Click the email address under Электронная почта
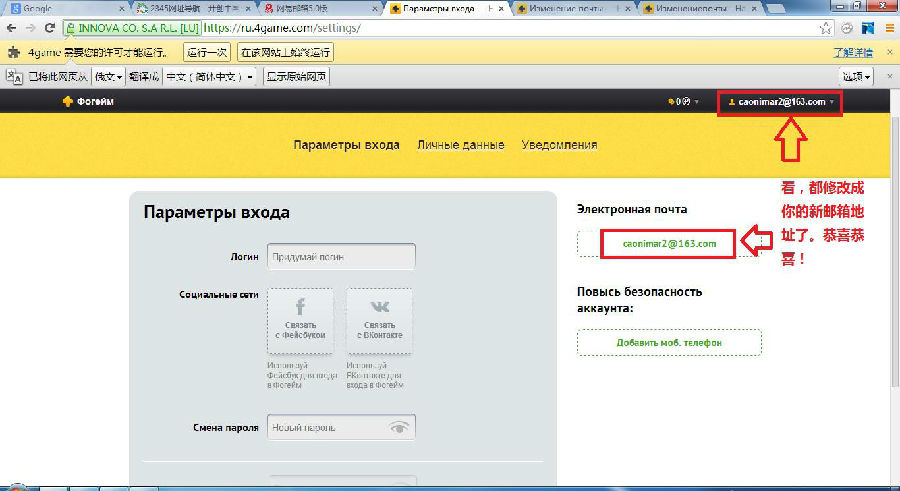The height and width of the screenshot is (491, 900). coord(669,244)
